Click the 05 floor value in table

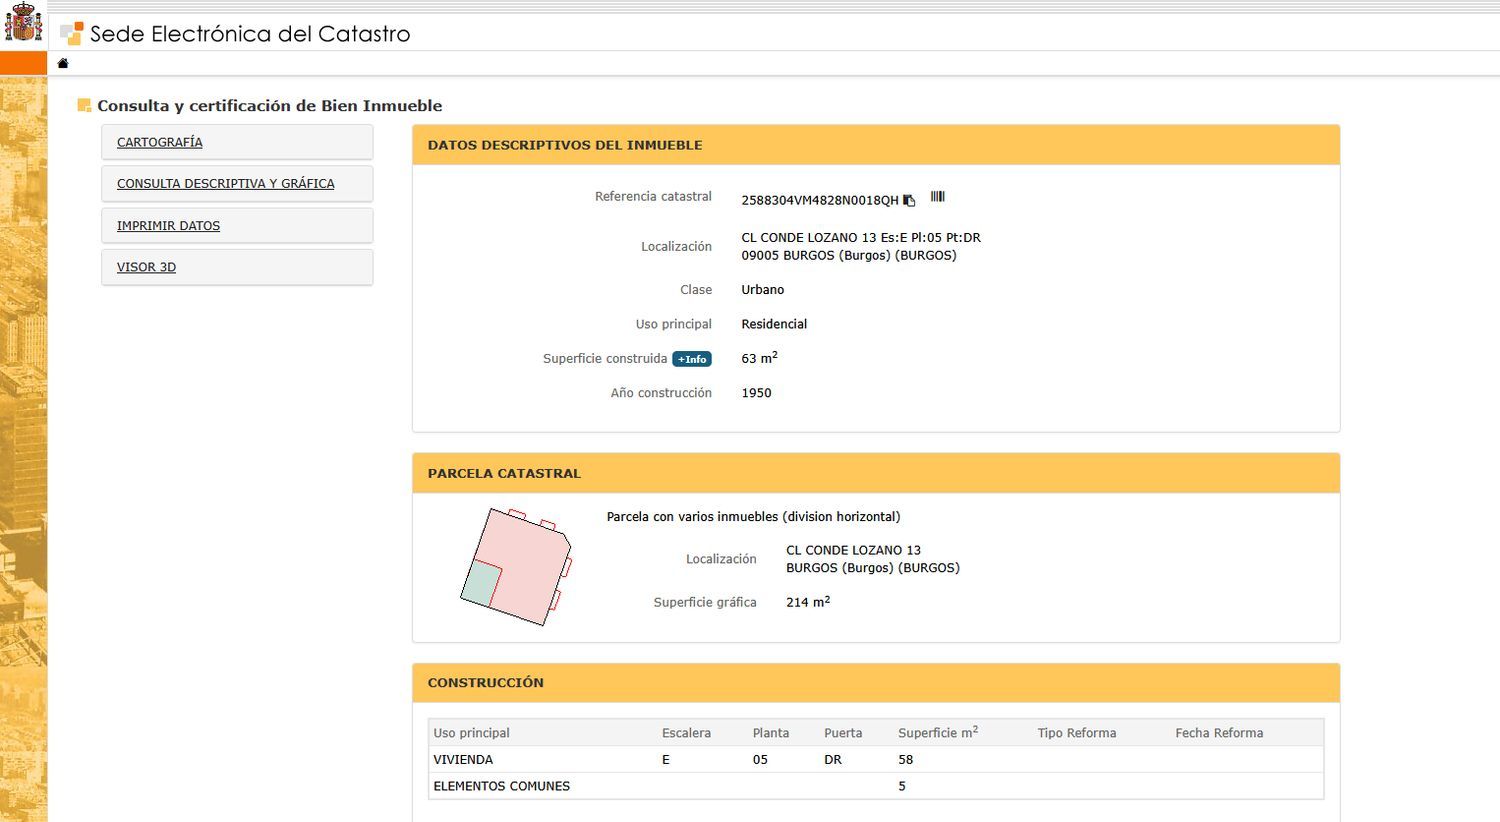pyautogui.click(x=760, y=760)
